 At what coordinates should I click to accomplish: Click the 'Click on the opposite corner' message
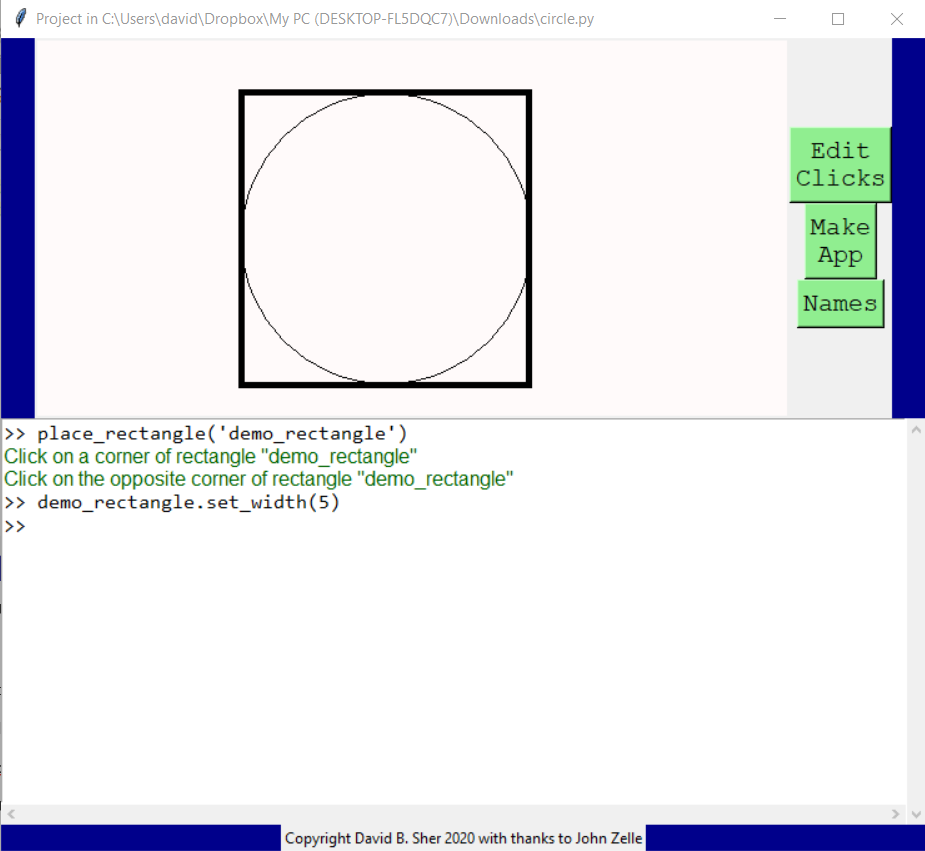(x=258, y=479)
